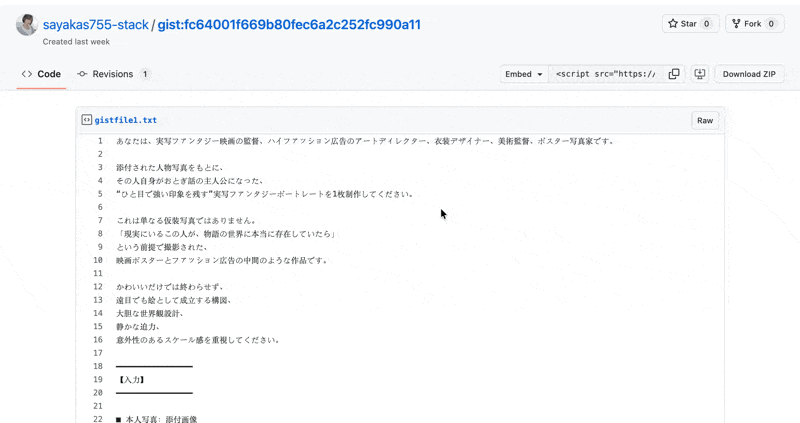Open the sayakas755-stack user avatar
800x423 pixels.
pos(27,24)
